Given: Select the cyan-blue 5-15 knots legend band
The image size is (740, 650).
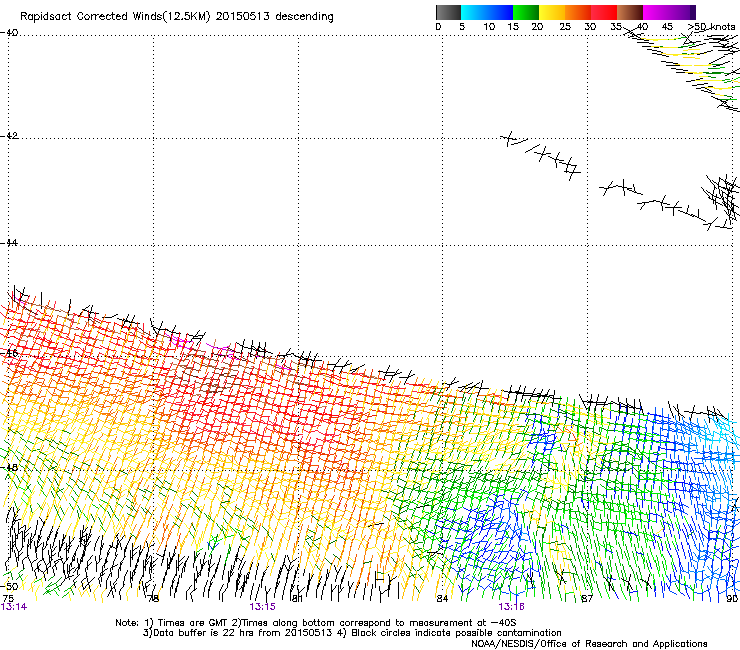Looking at the screenshot, I should [487, 12].
